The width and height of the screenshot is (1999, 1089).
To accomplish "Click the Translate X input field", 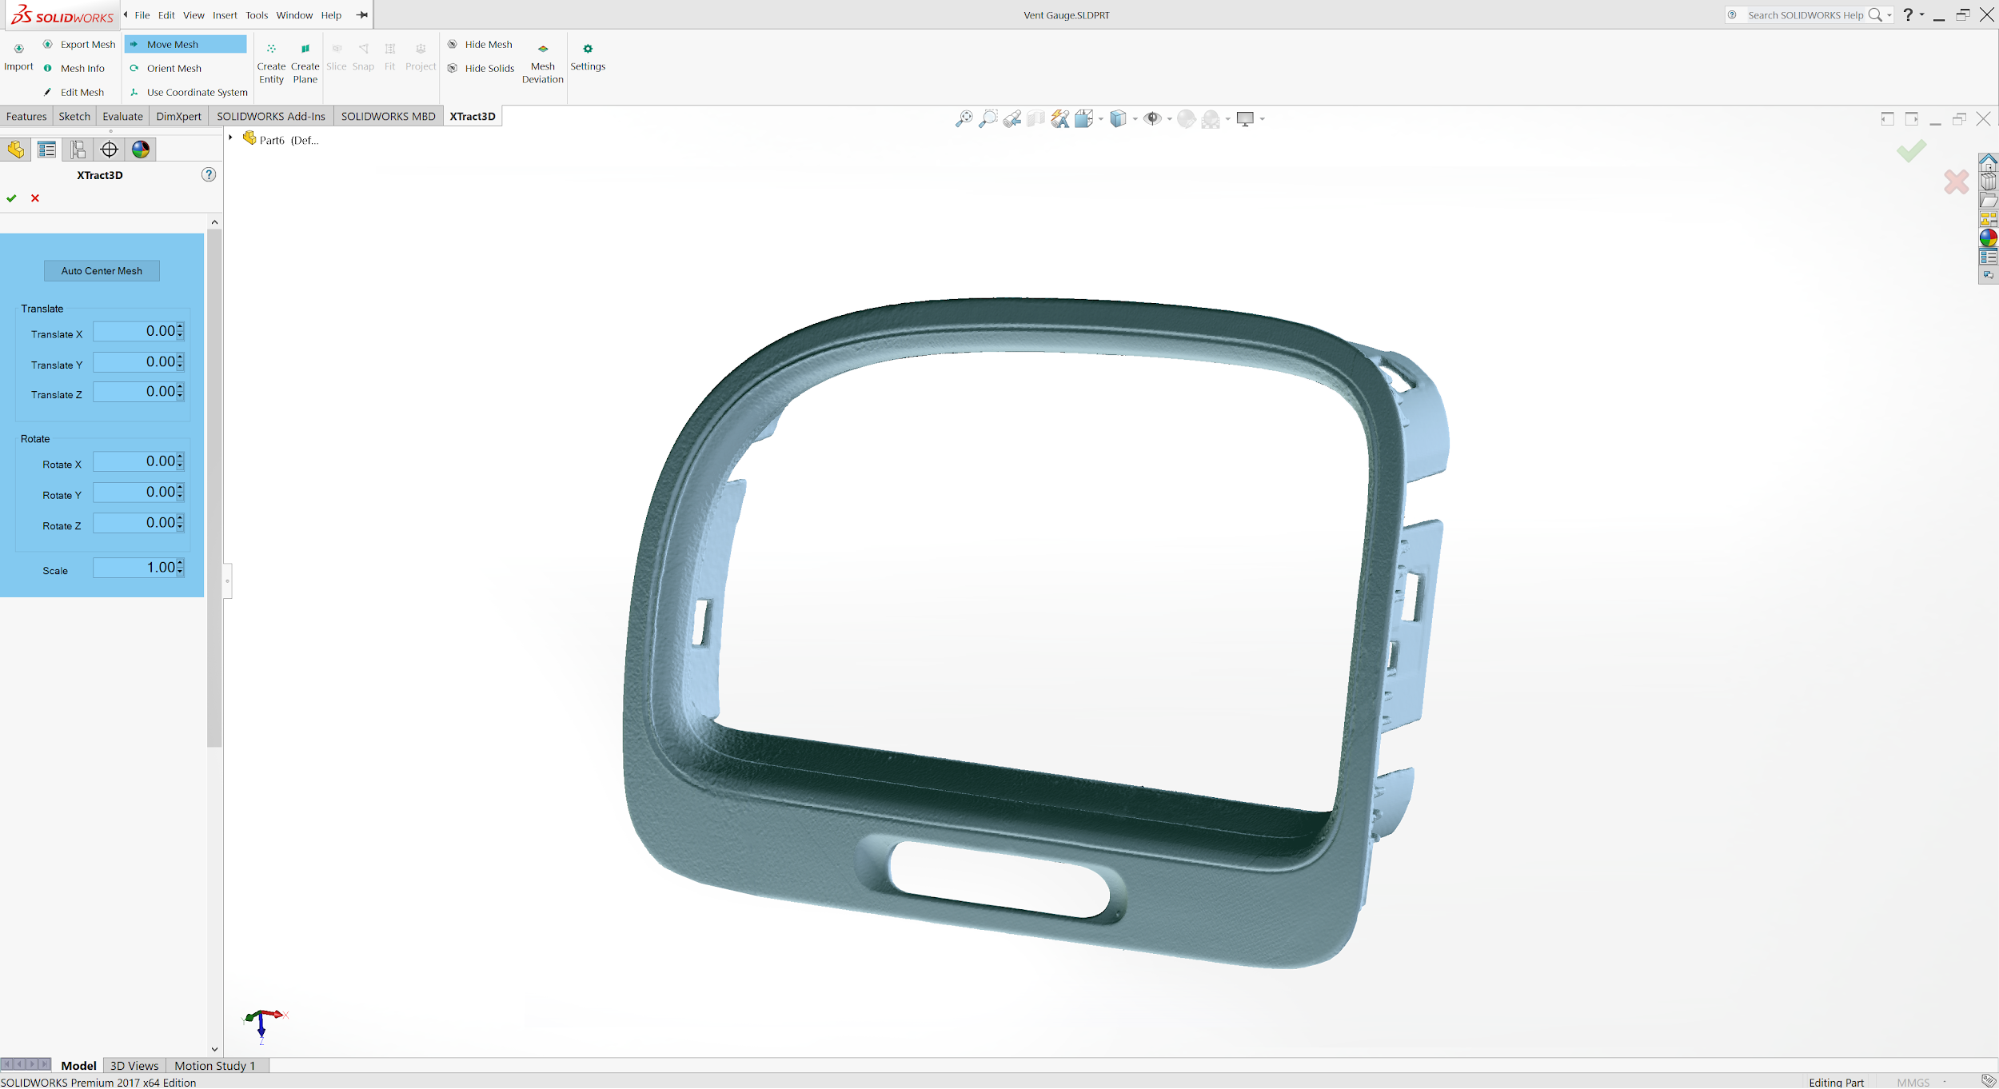I will [135, 331].
